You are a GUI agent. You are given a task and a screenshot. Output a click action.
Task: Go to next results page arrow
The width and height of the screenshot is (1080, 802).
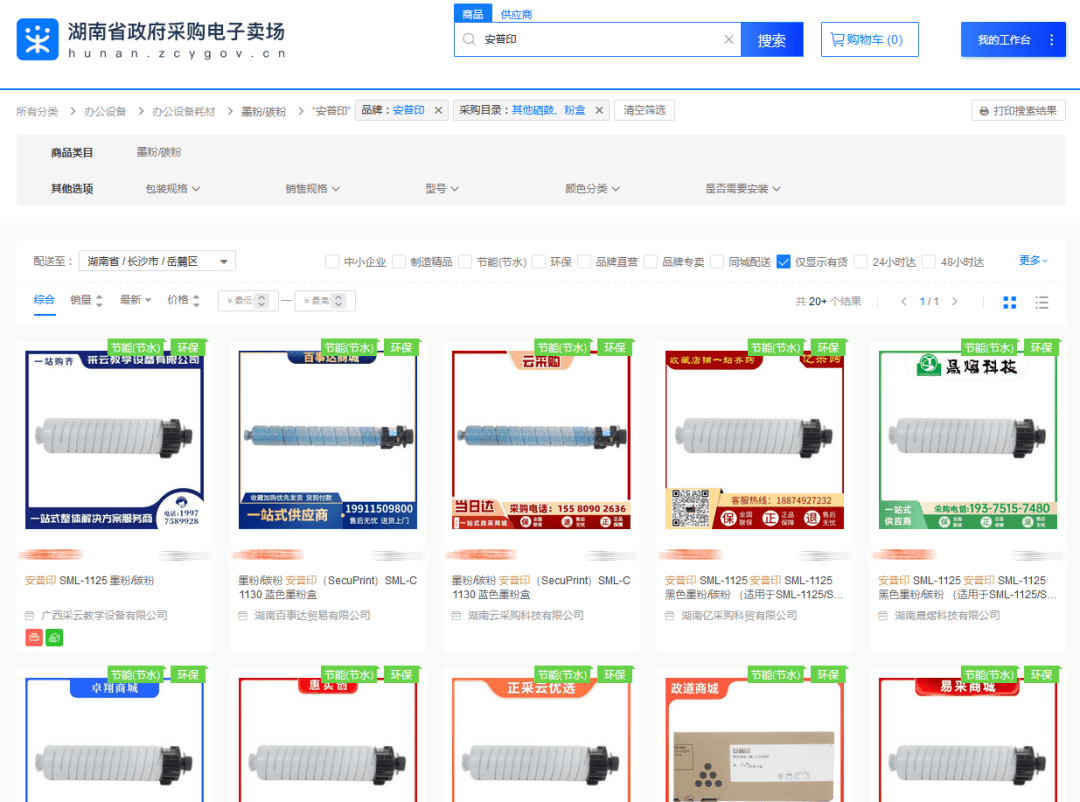(955, 301)
